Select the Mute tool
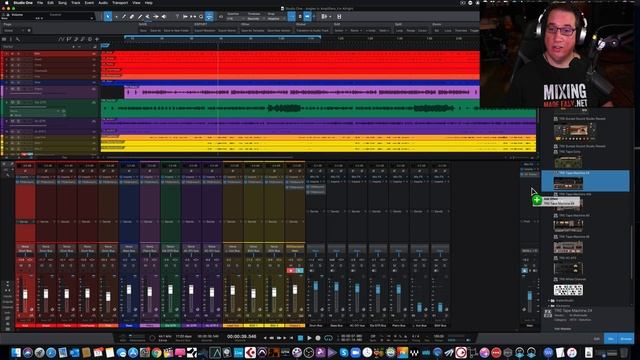The height and width of the screenshot is (360, 640). [147, 17]
